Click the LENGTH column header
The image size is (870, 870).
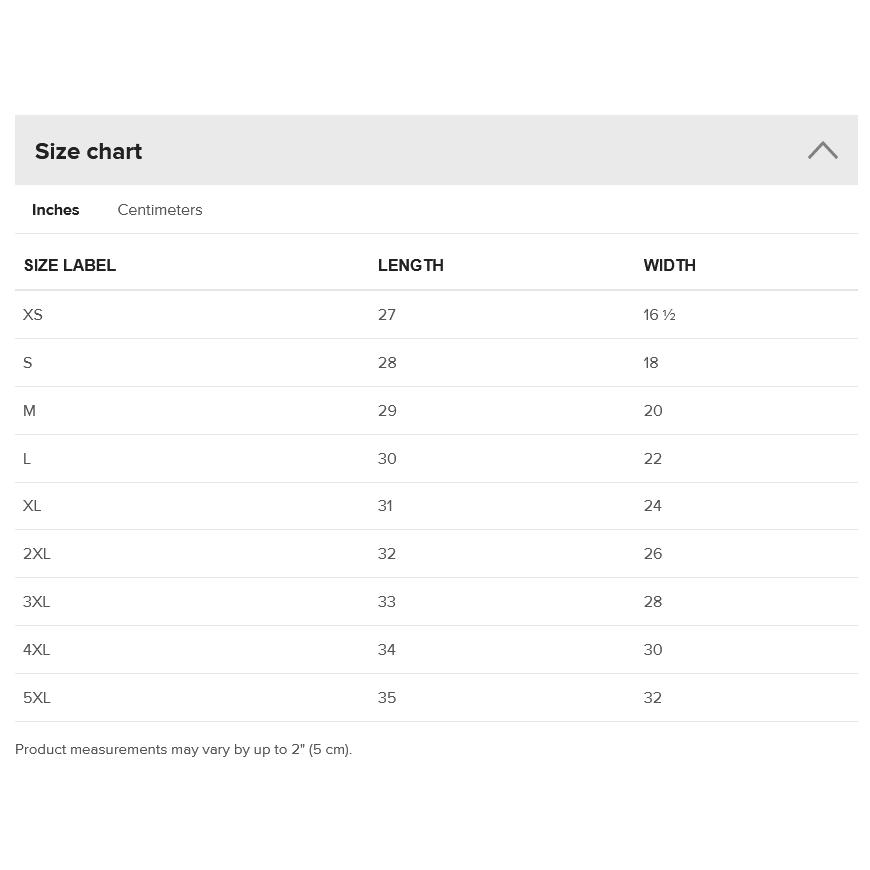point(411,265)
